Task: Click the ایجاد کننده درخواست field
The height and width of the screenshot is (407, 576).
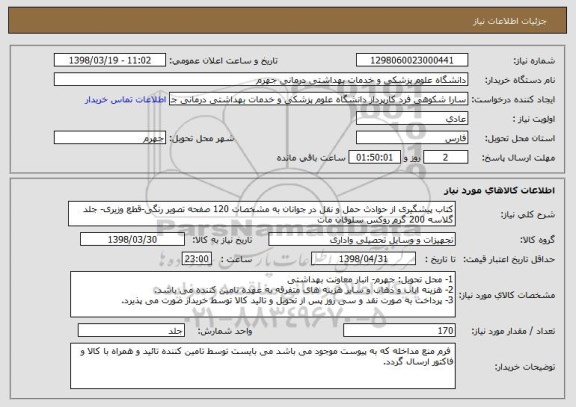Action: [318, 99]
